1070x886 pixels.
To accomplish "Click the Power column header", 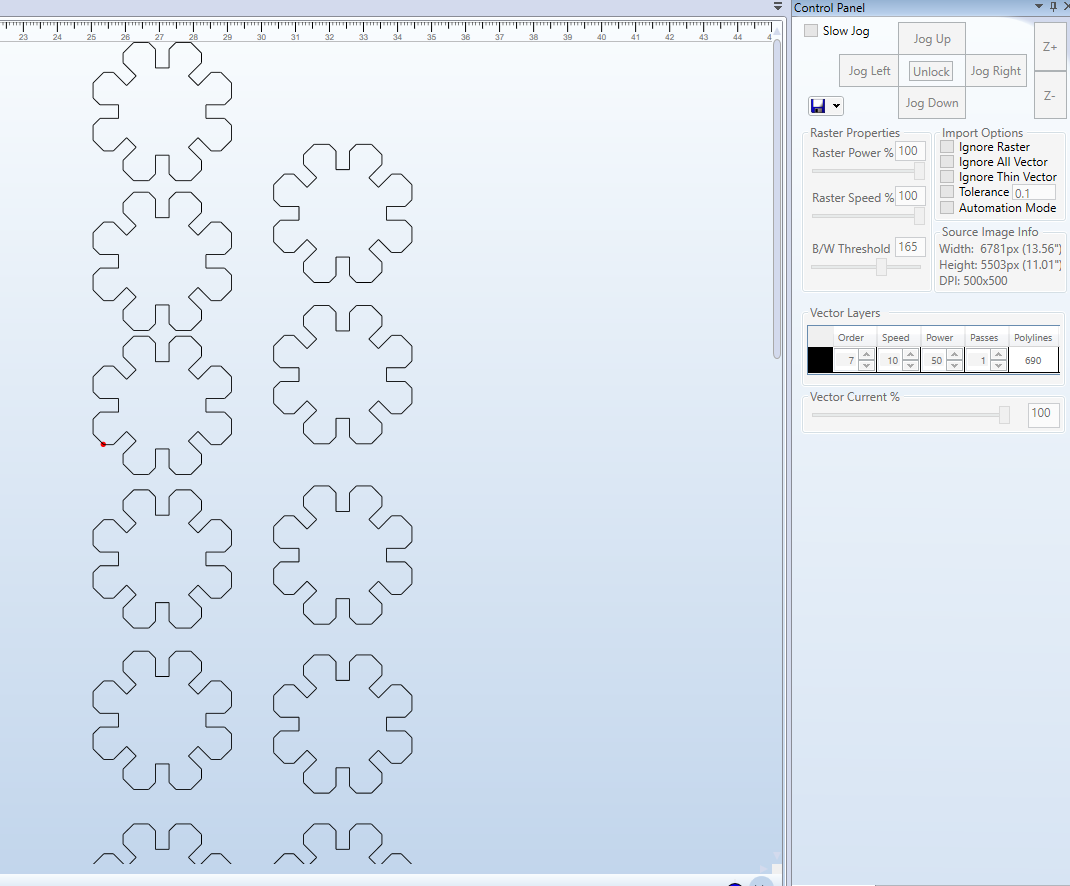I will click(x=940, y=337).
